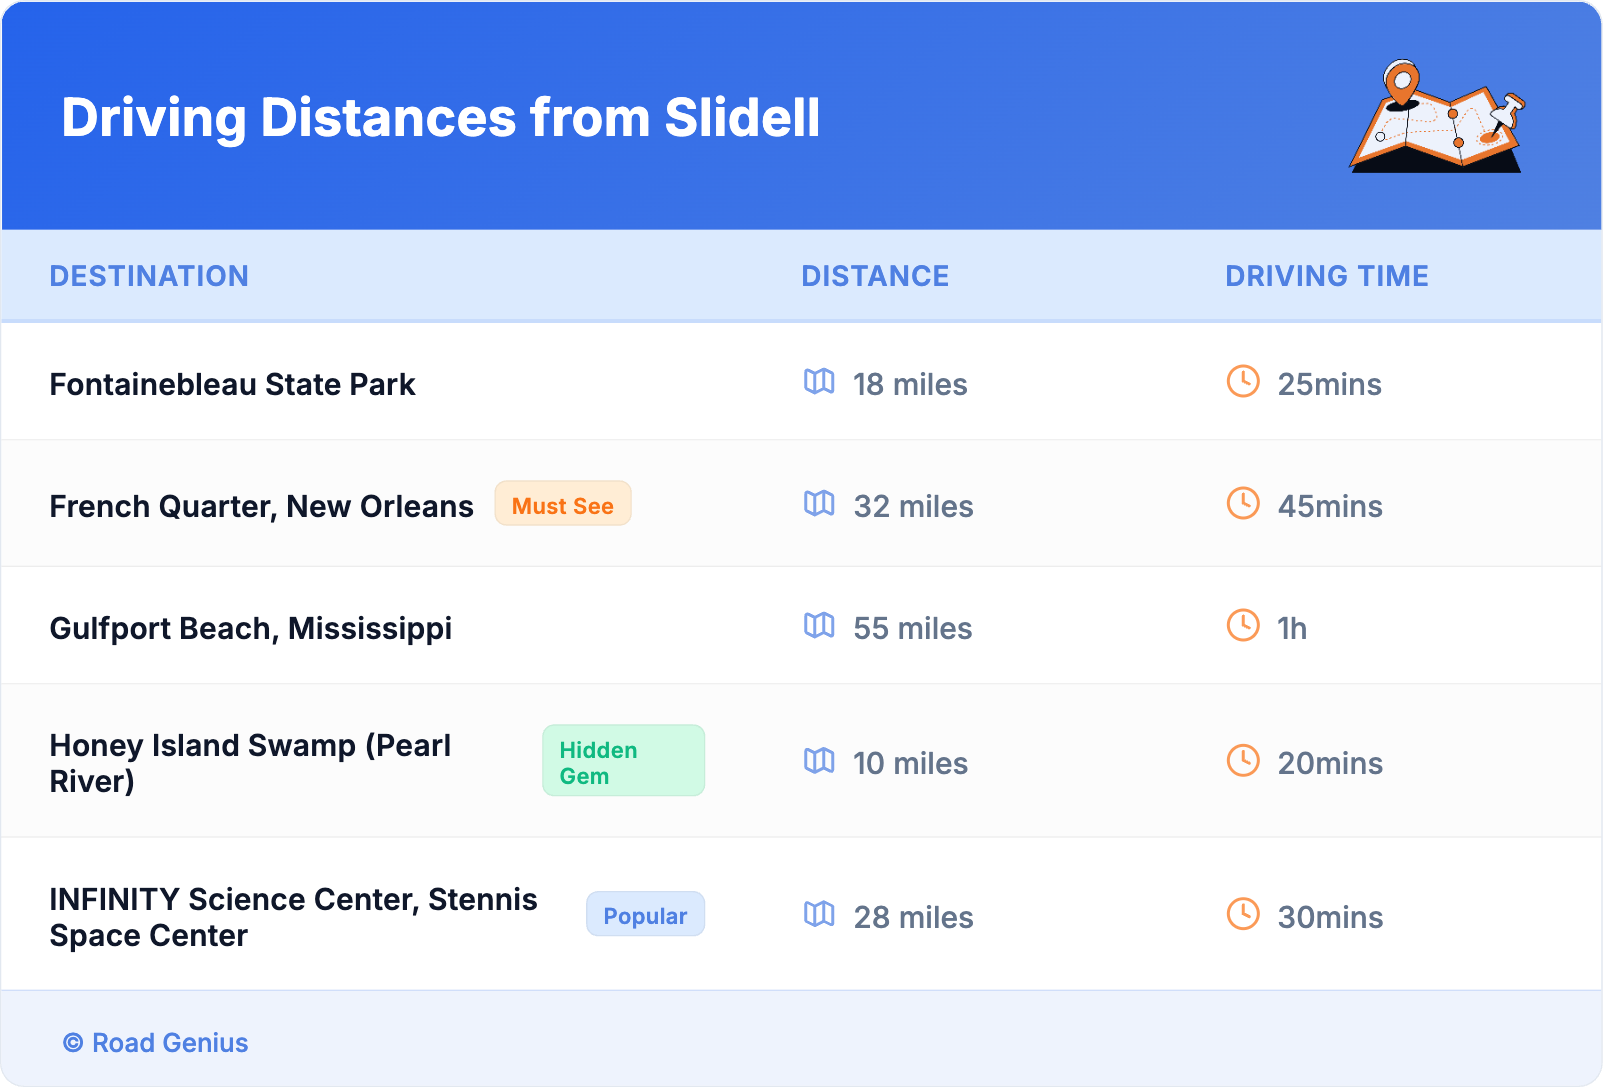Click the map icon beside 32 miles
Viewport: 1604px width, 1088px height.
(x=819, y=504)
